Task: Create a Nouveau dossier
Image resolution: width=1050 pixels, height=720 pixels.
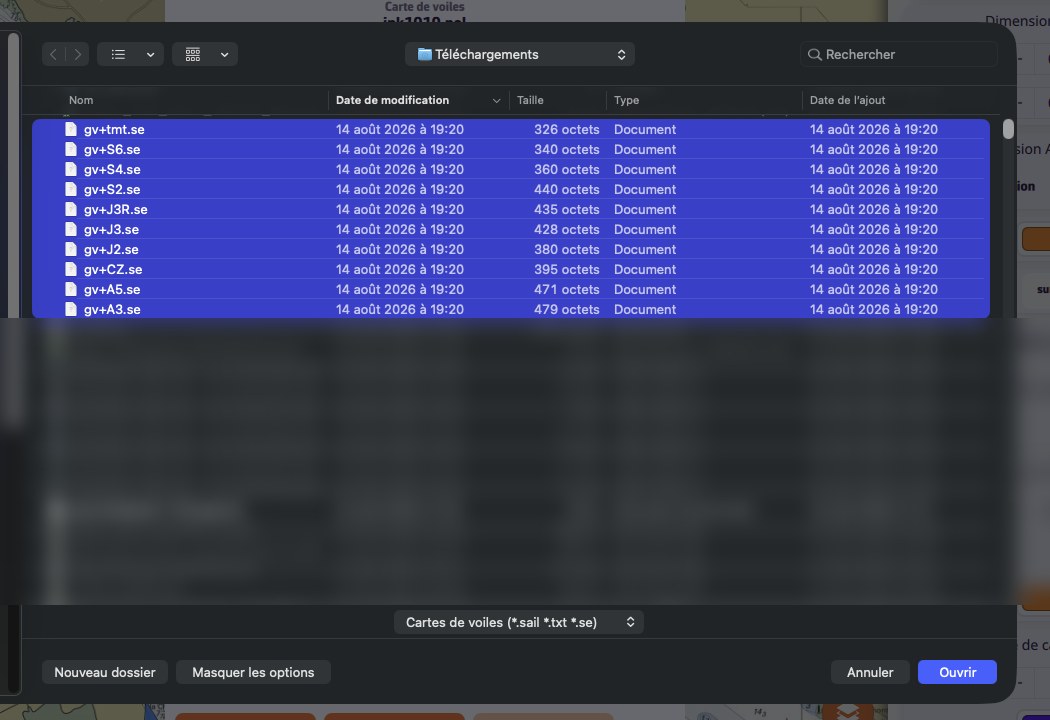Action: pos(104,672)
